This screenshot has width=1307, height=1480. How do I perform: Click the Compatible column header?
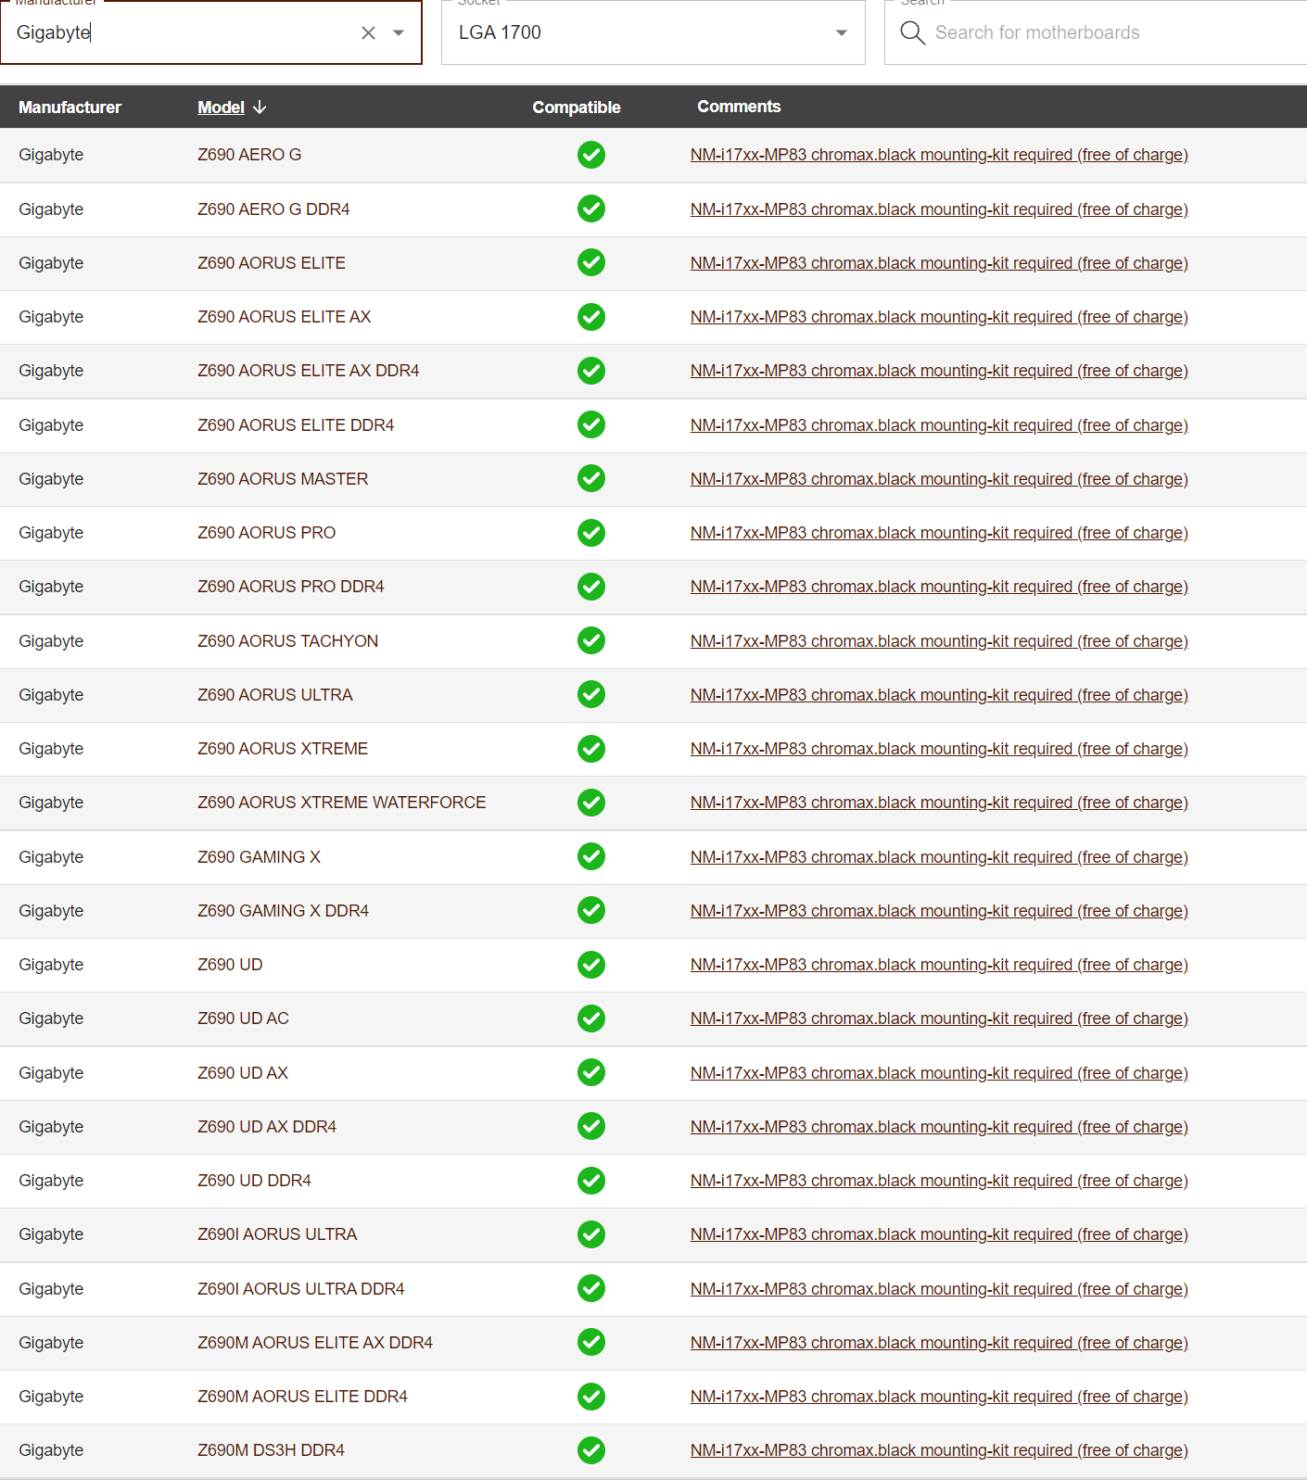576,107
